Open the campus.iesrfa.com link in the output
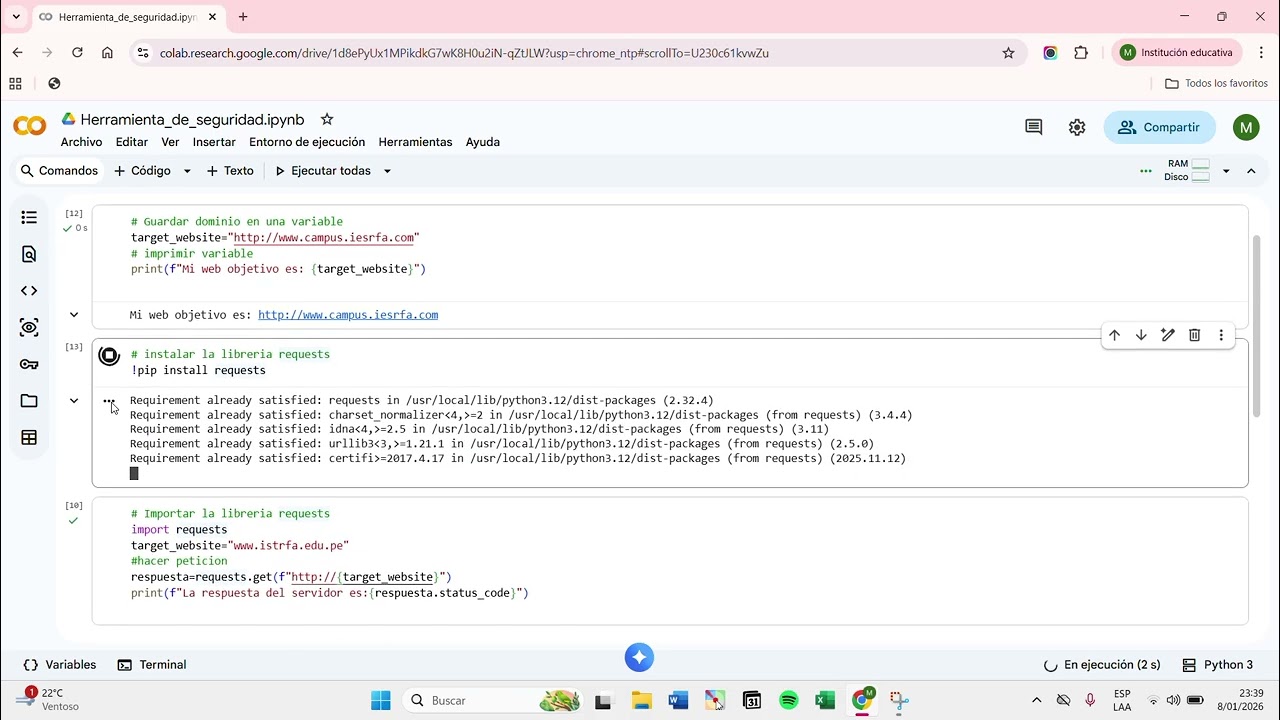The width and height of the screenshot is (1280, 720). coord(348,315)
